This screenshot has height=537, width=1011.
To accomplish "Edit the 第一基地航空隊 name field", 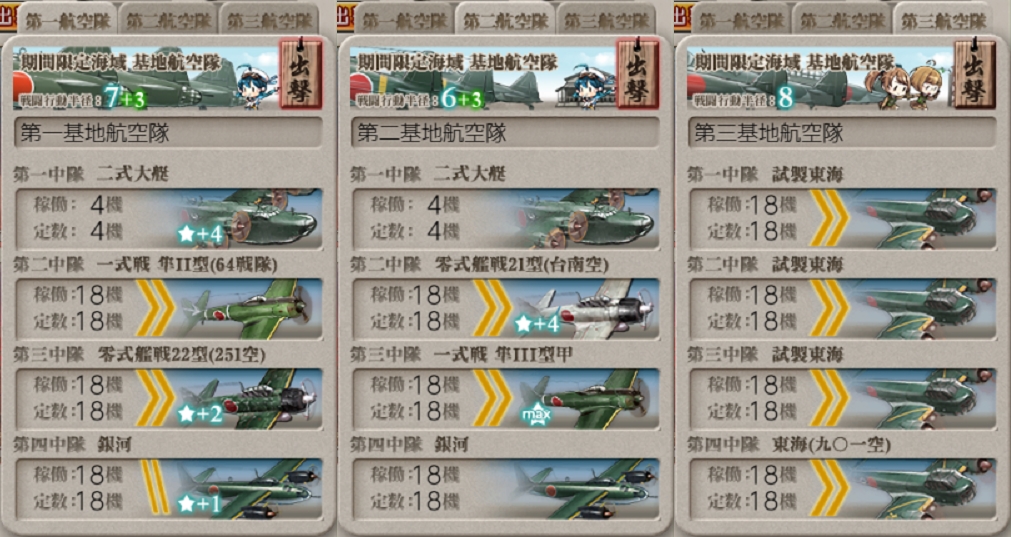I will [x=168, y=133].
